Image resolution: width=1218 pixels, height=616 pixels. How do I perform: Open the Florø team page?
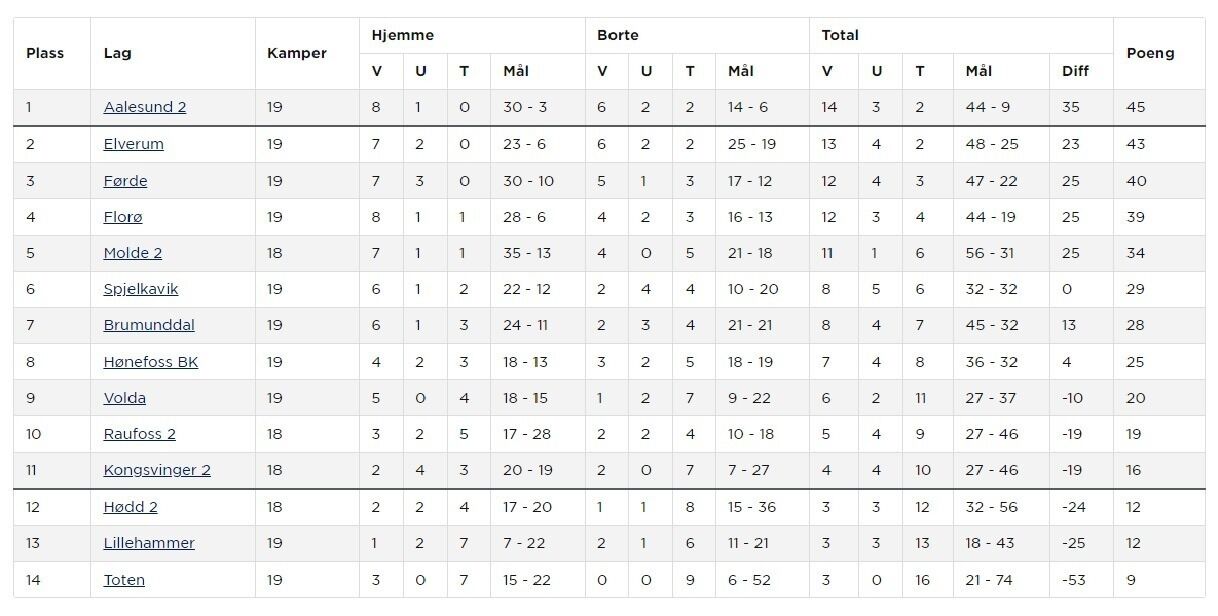point(123,217)
